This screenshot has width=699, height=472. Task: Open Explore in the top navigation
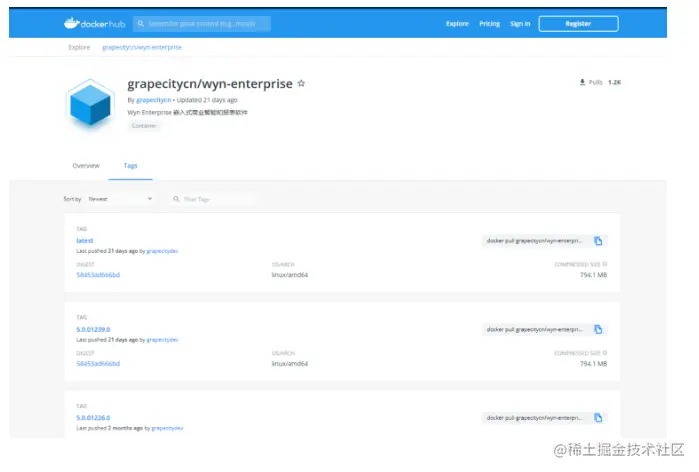(x=457, y=24)
